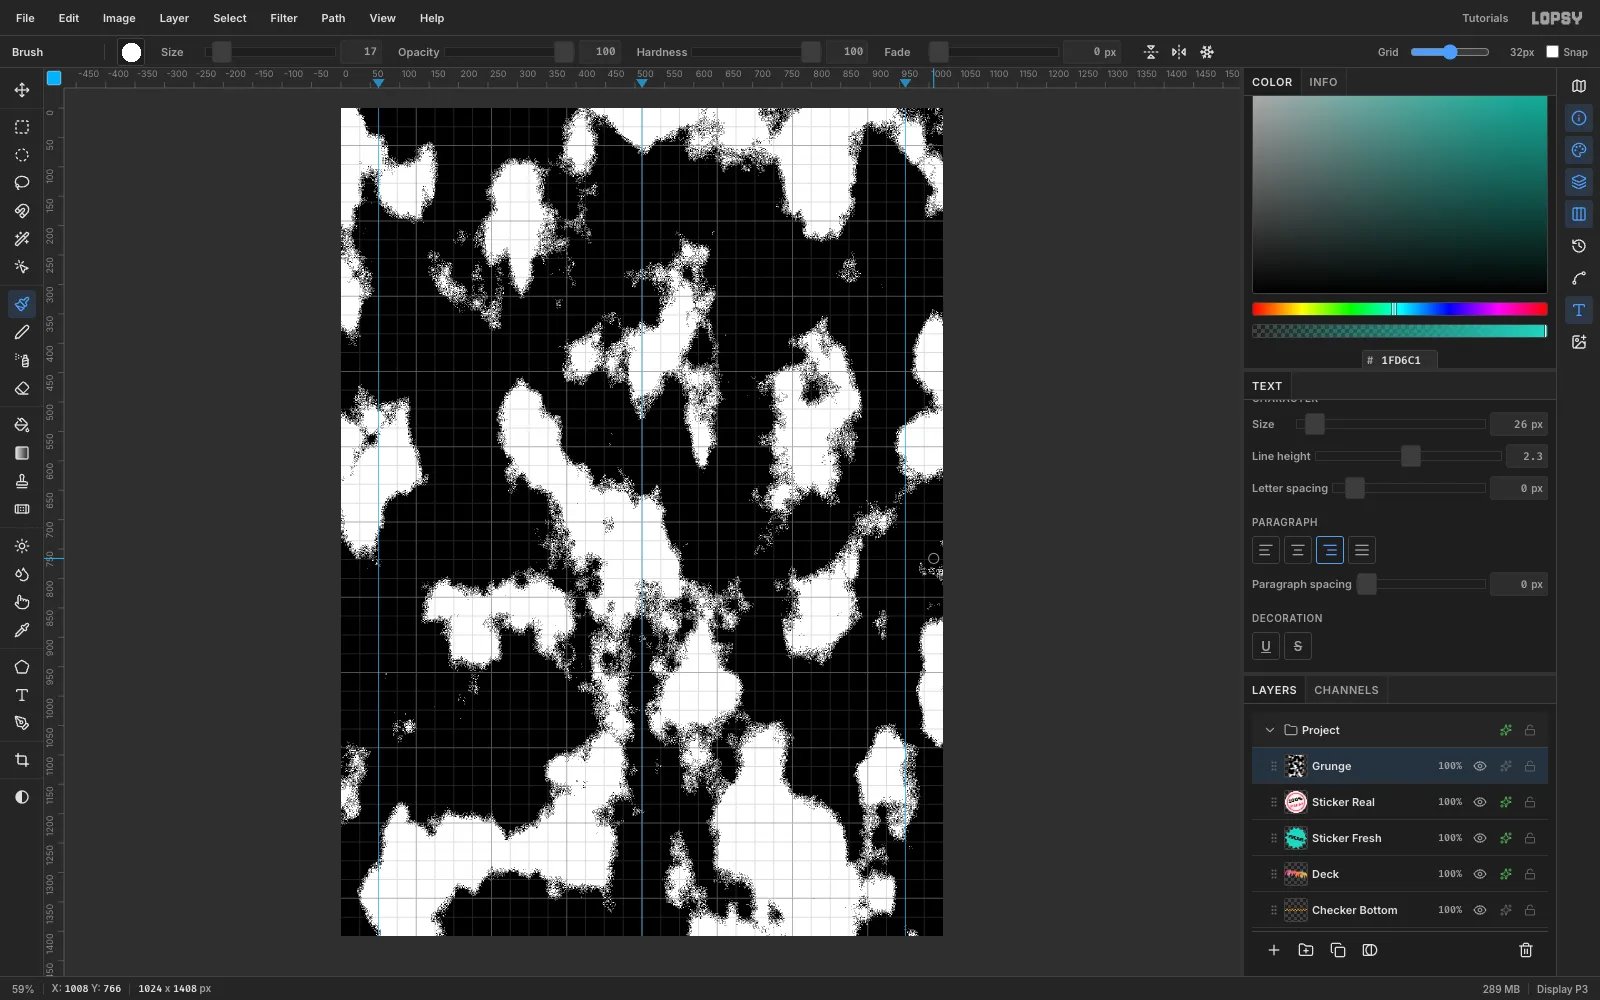The height and width of the screenshot is (1000, 1600).
Task: Toggle the contrast mask icon at toolbar bottom
Action: point(22,797)
